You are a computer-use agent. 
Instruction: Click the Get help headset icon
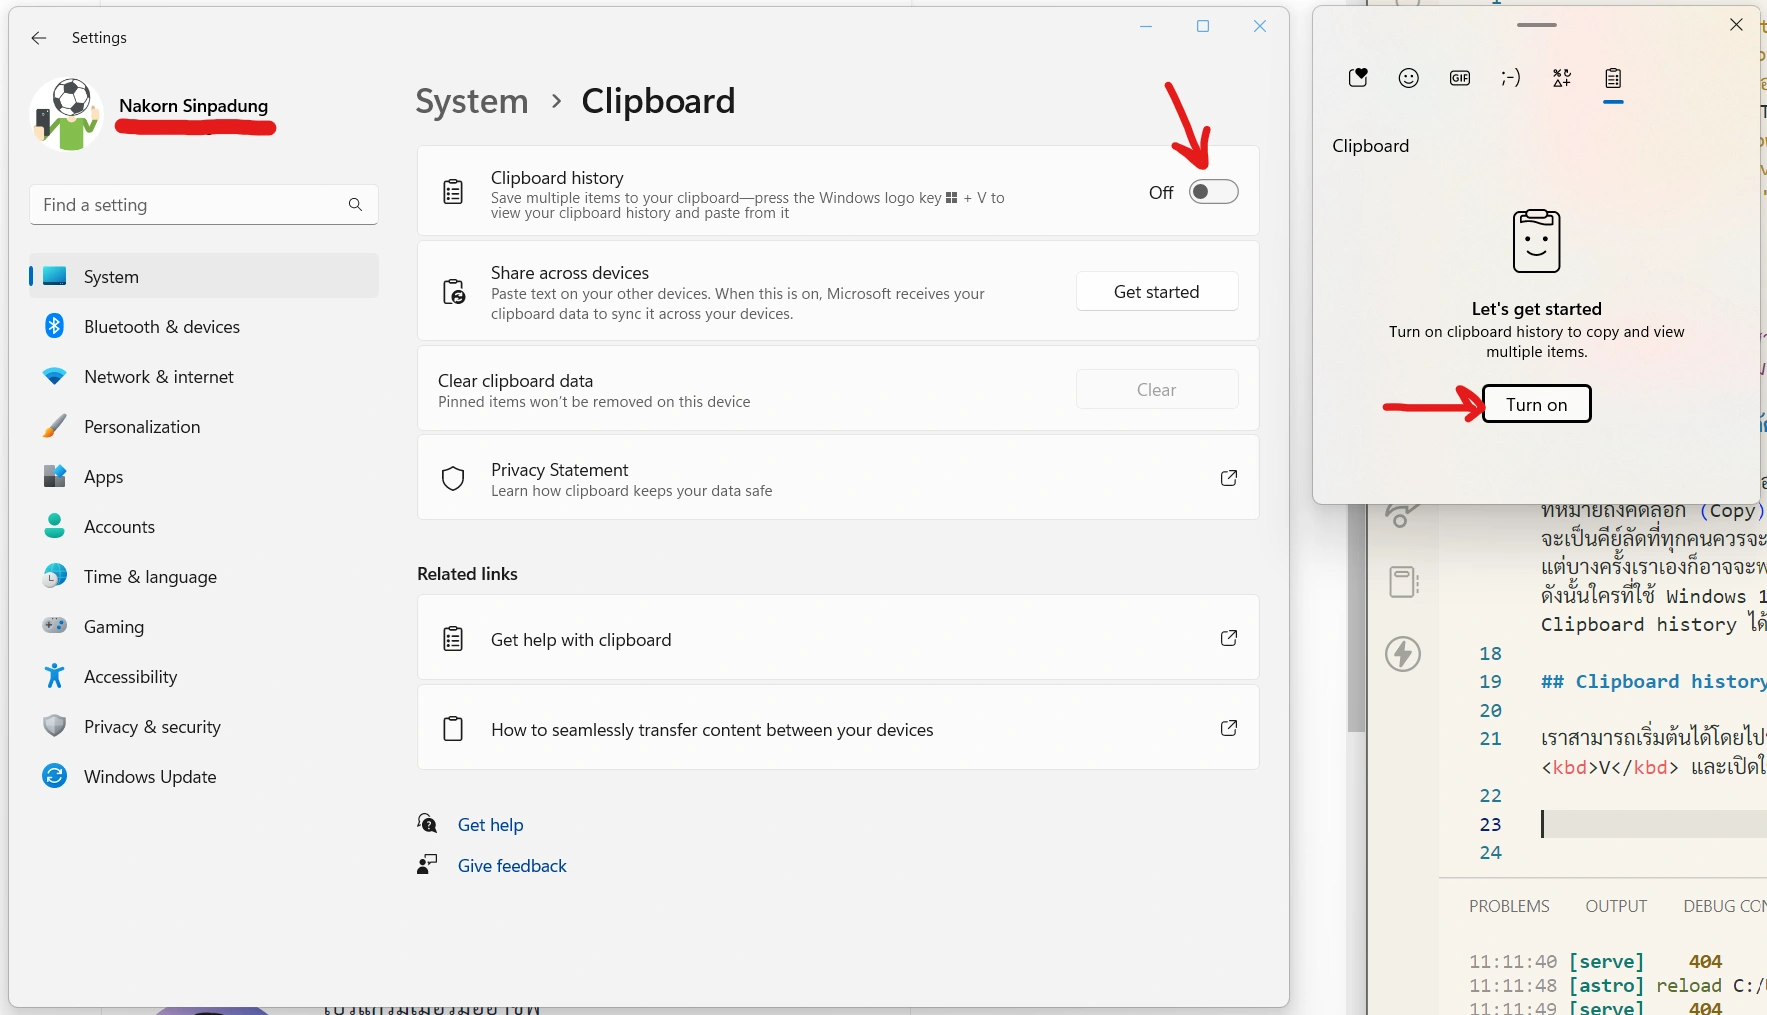coord(427,823)
